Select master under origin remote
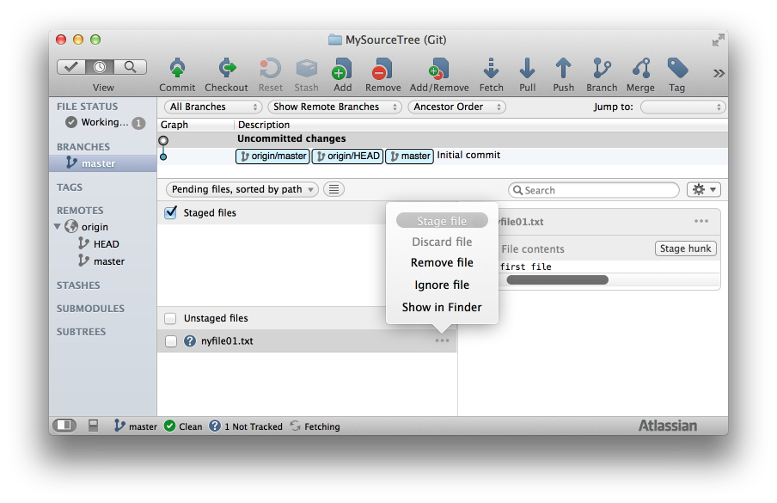This screenshot has height=503, width=777. click(102, 261)
